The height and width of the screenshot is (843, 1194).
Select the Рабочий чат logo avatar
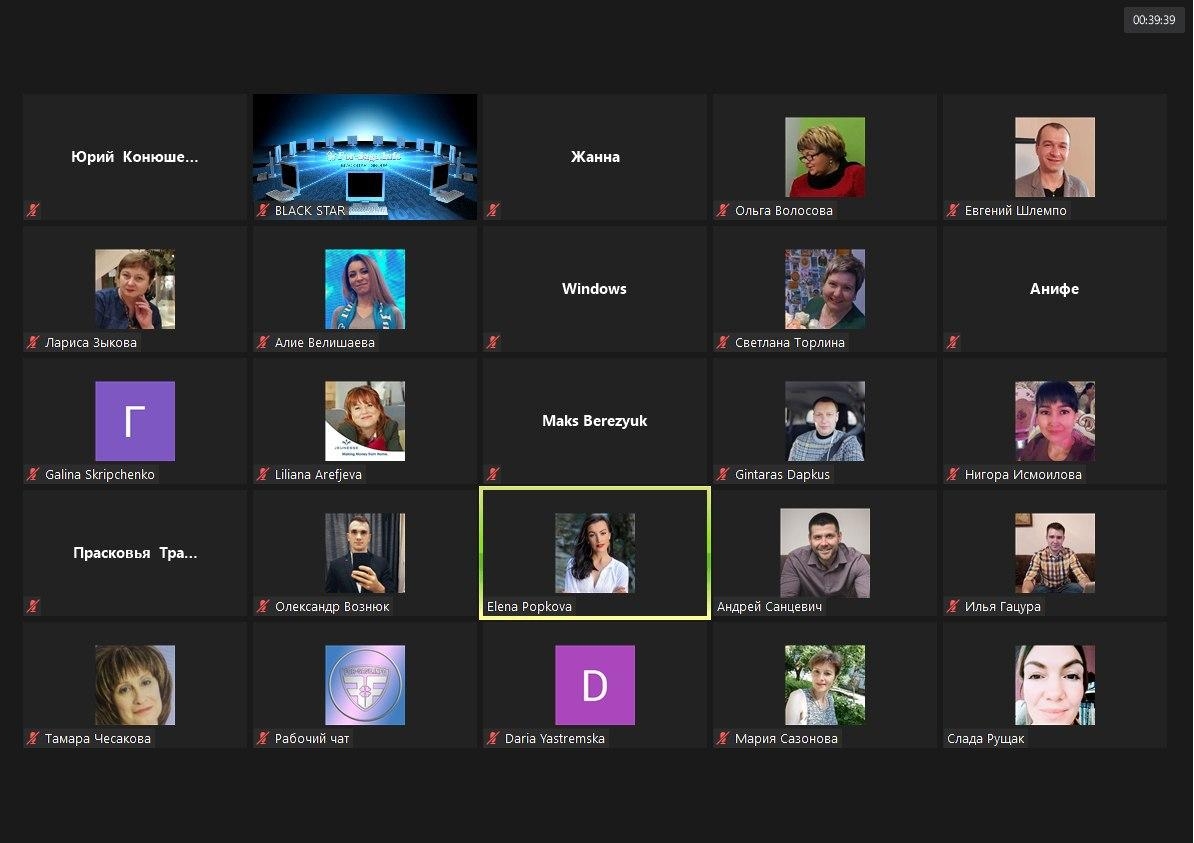pyautogui.click(x=365, y=685)
